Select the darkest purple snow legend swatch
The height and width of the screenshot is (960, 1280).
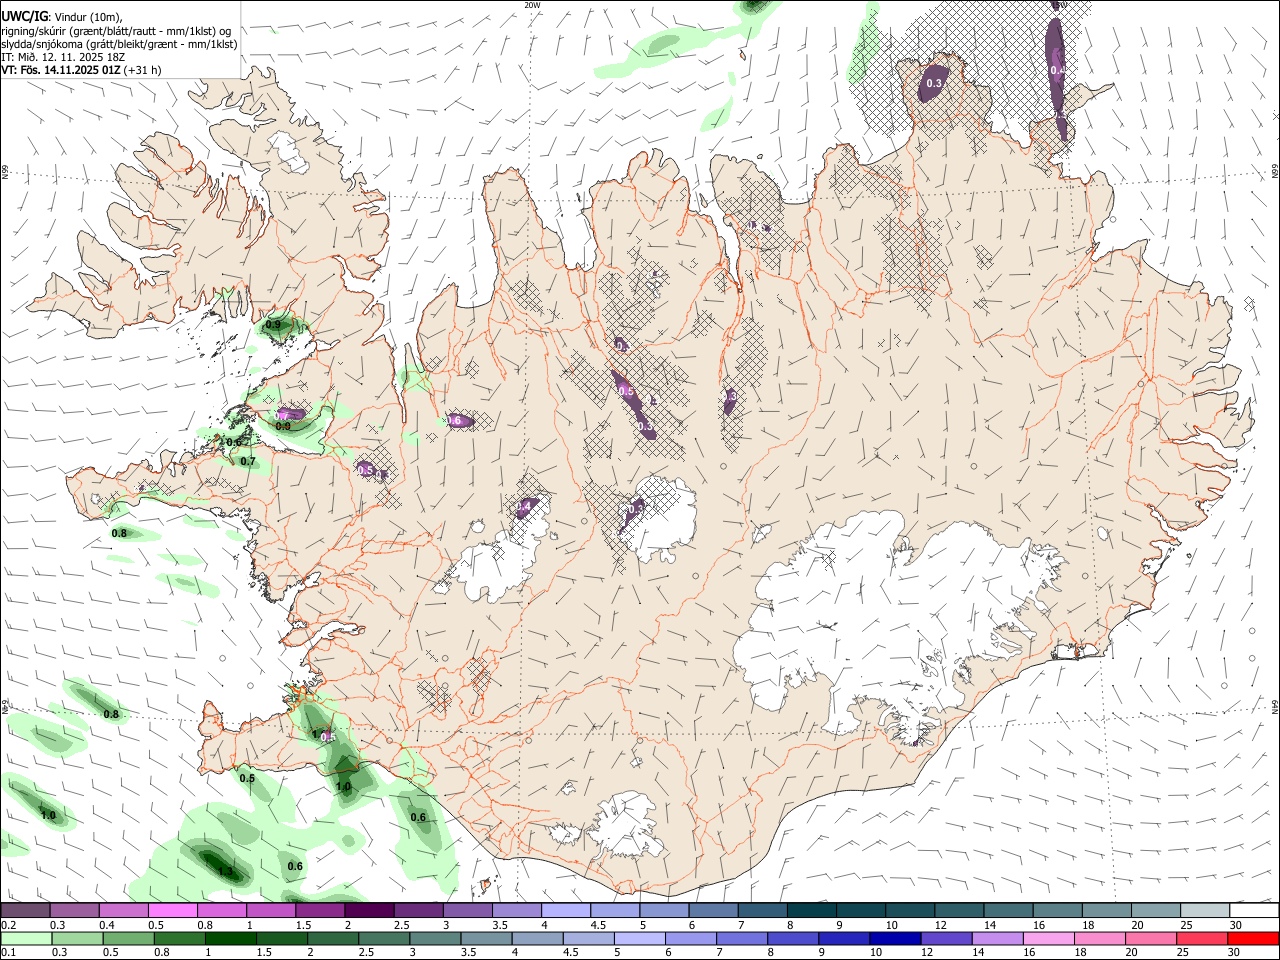point(369,911)
